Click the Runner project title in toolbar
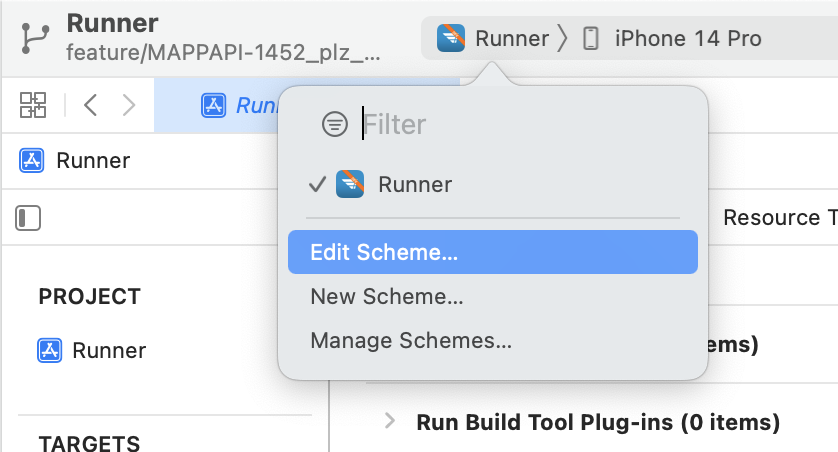Screen dimensions: 838x452 [x=112, y=24]
